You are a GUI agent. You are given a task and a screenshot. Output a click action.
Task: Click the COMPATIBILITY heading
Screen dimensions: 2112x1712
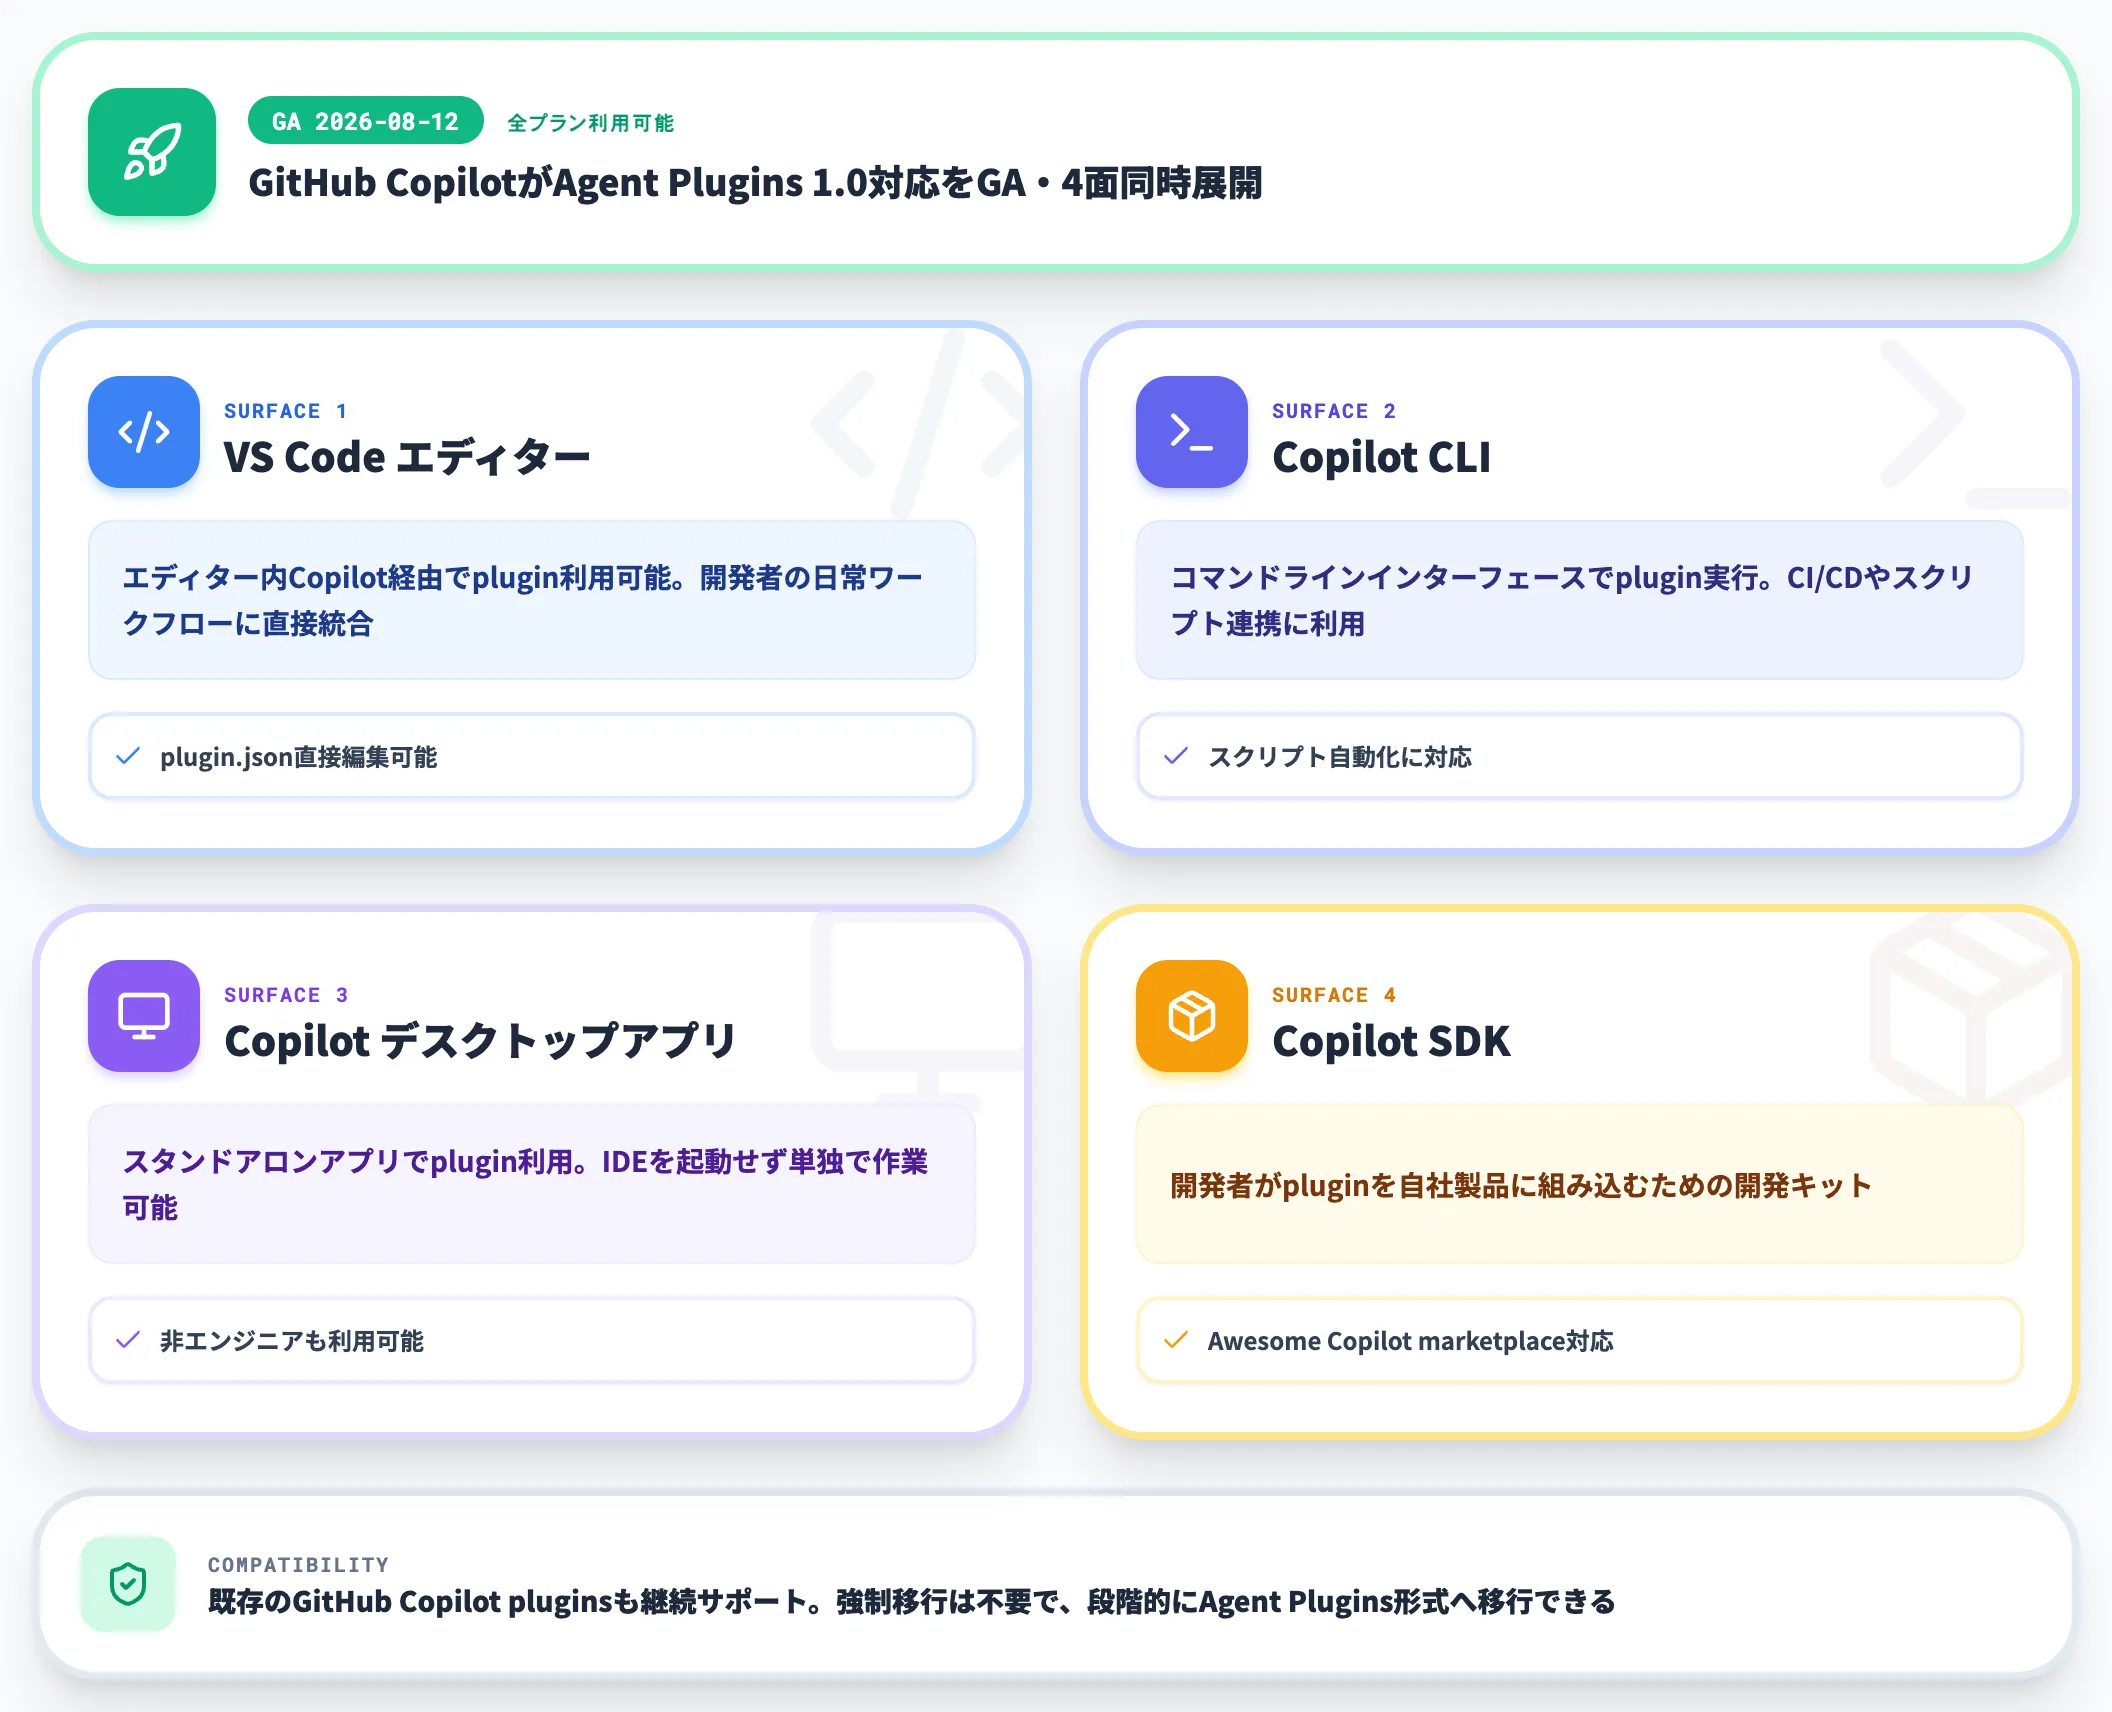click(298, 1565)
